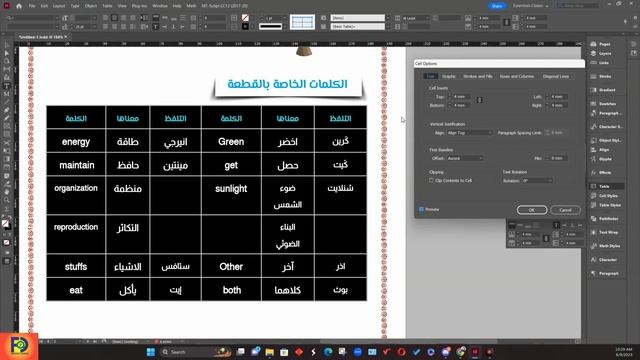640x360 pixels.
Task: Click the Bottom cell inset field
Action: pyautogui.click(x=461, y=105)
